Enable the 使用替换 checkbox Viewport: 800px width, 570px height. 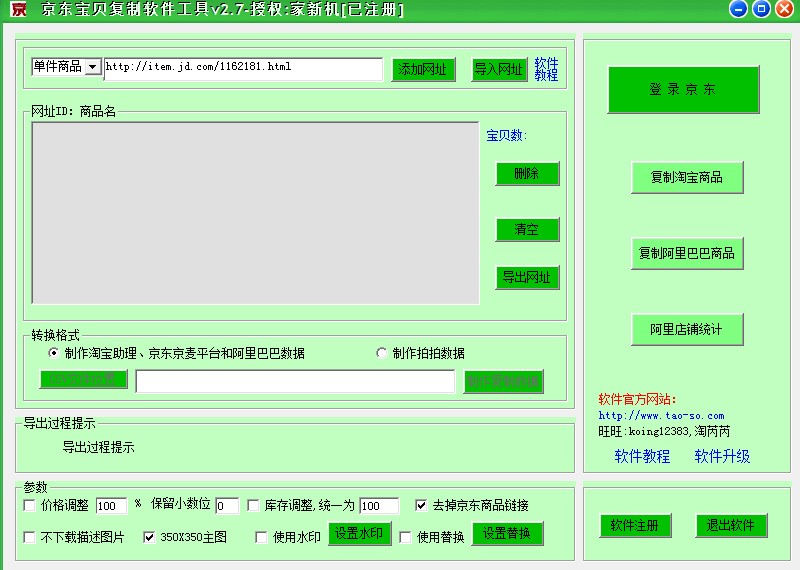(x=406, y=537)
